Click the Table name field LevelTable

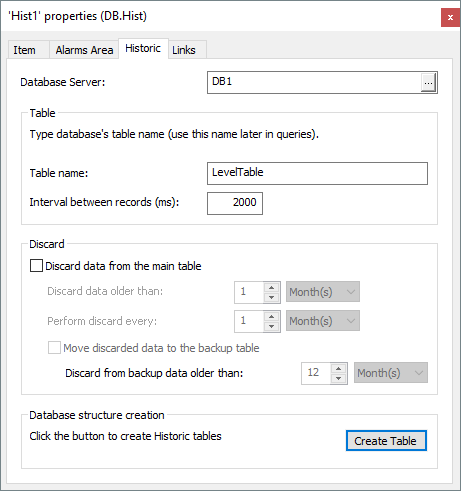point(317,173)
